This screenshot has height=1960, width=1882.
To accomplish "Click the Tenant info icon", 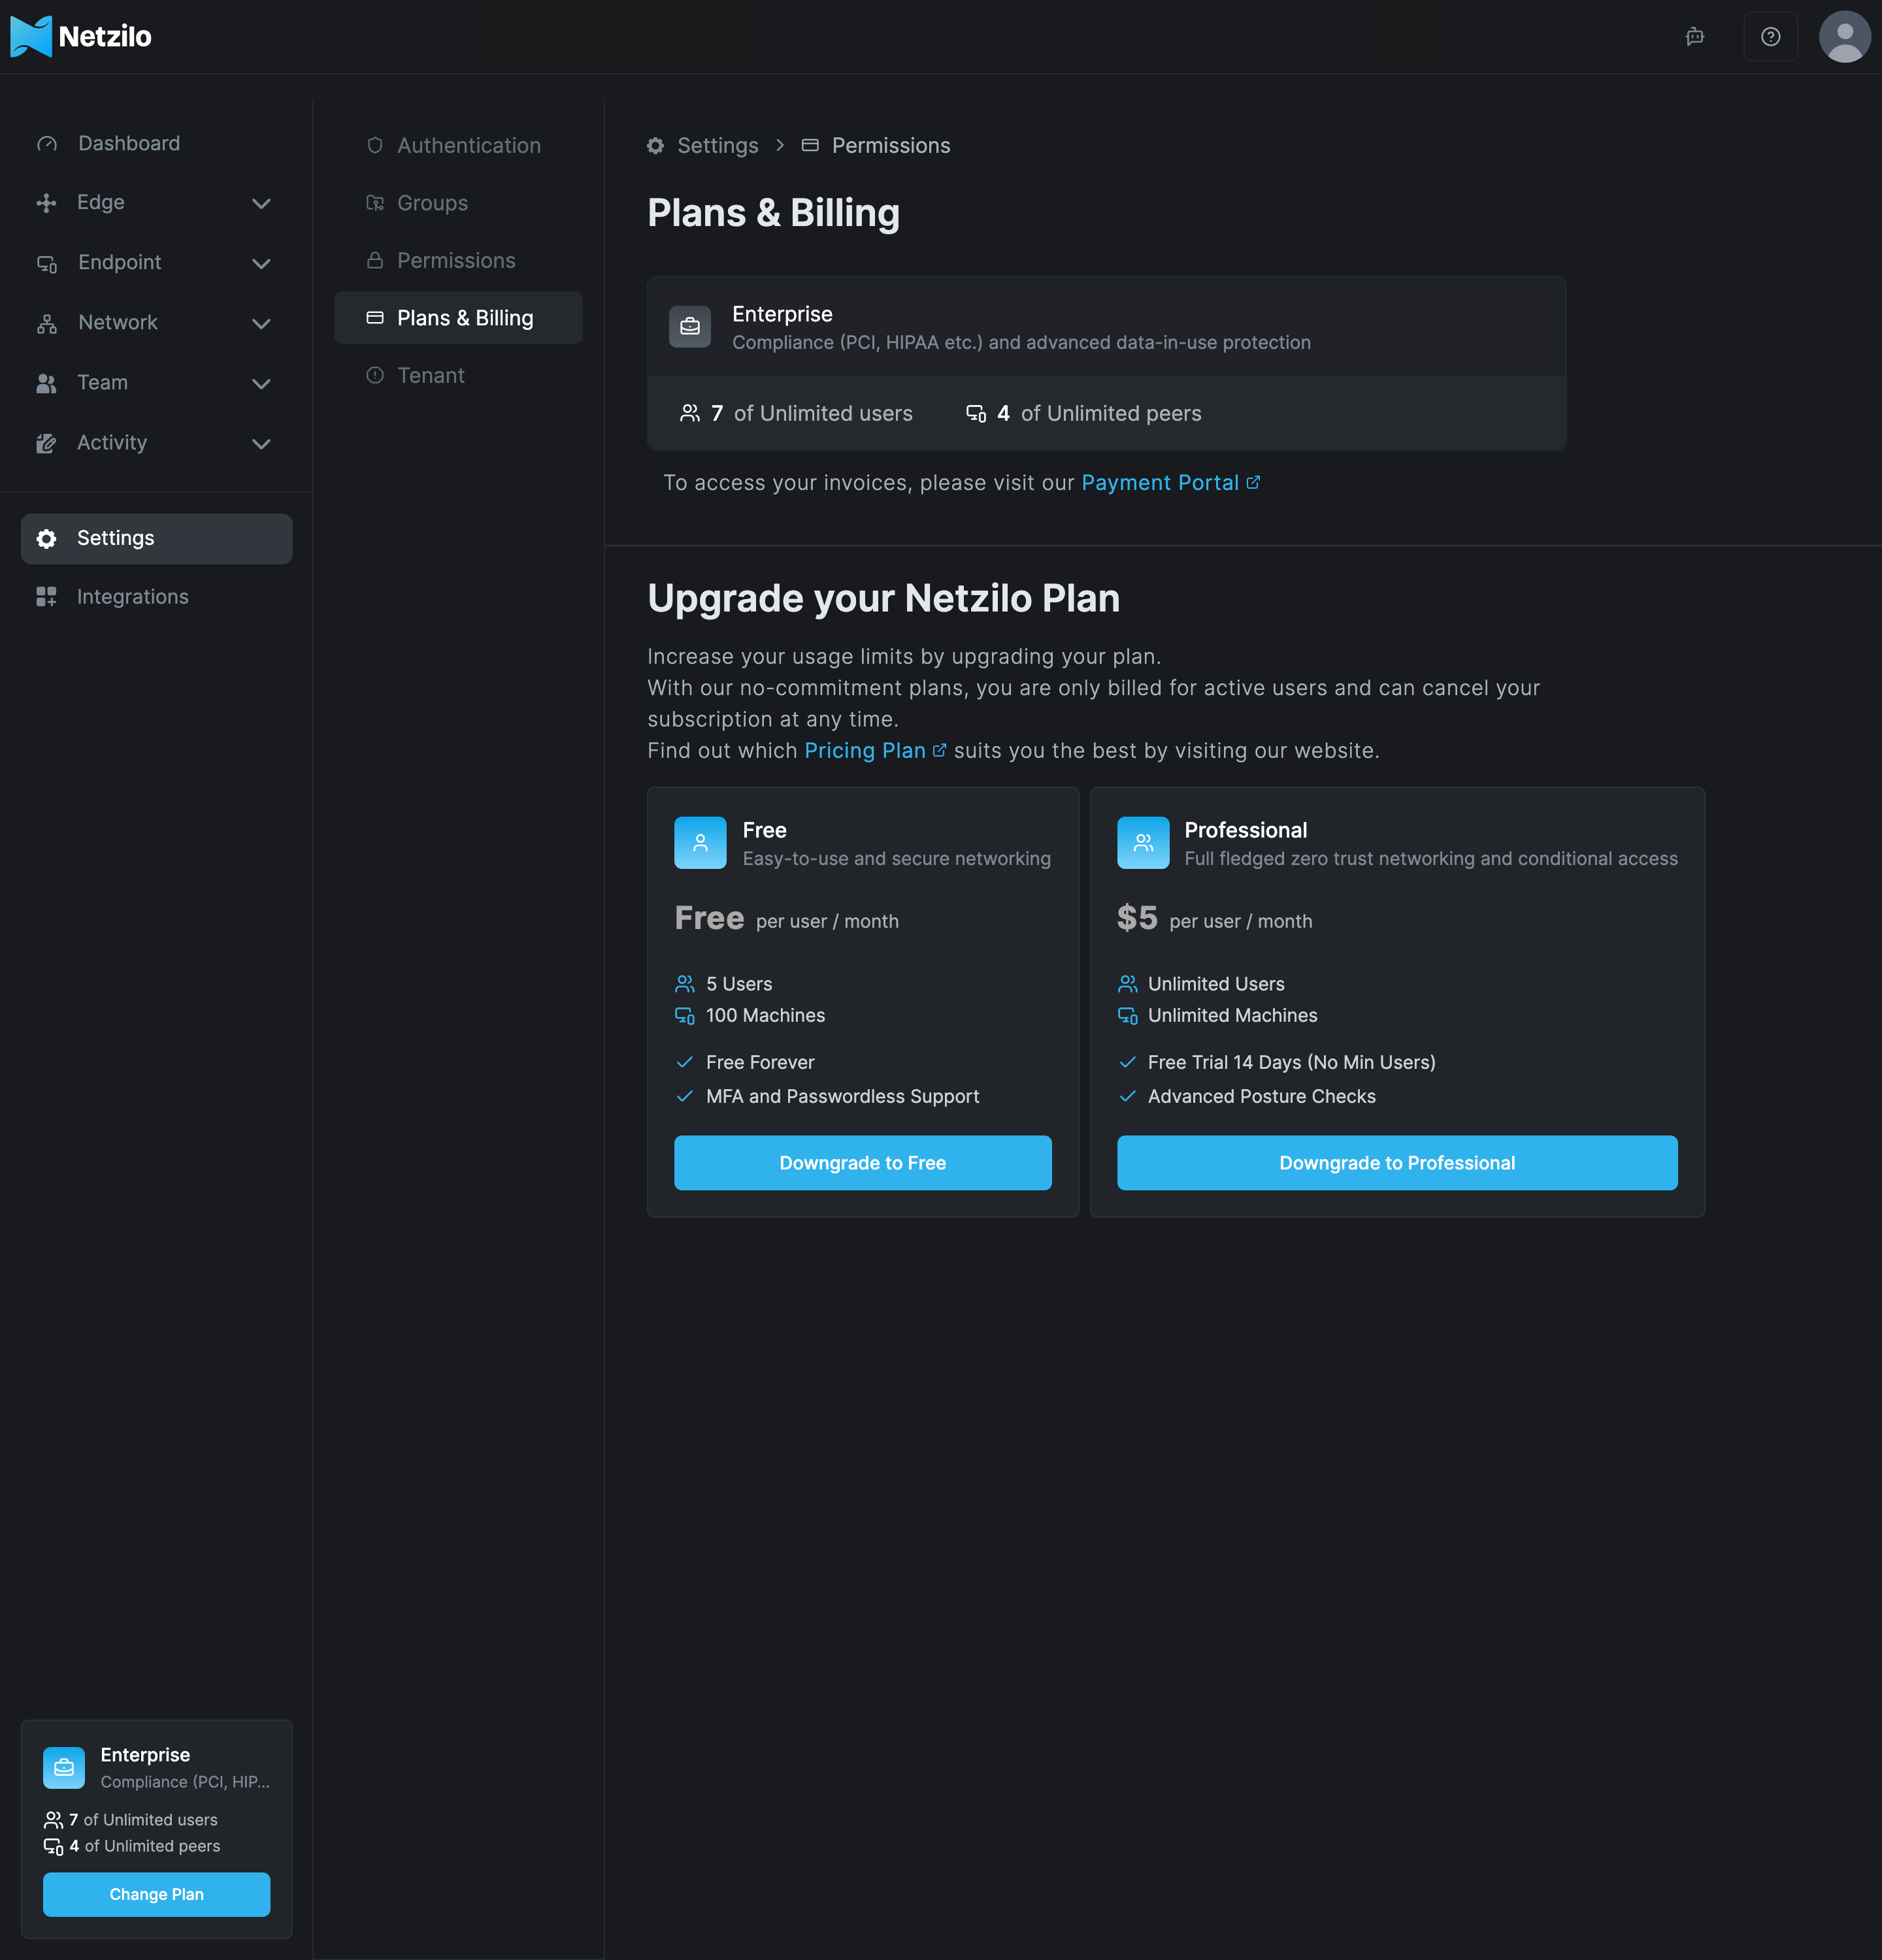I will click(375, 376).
